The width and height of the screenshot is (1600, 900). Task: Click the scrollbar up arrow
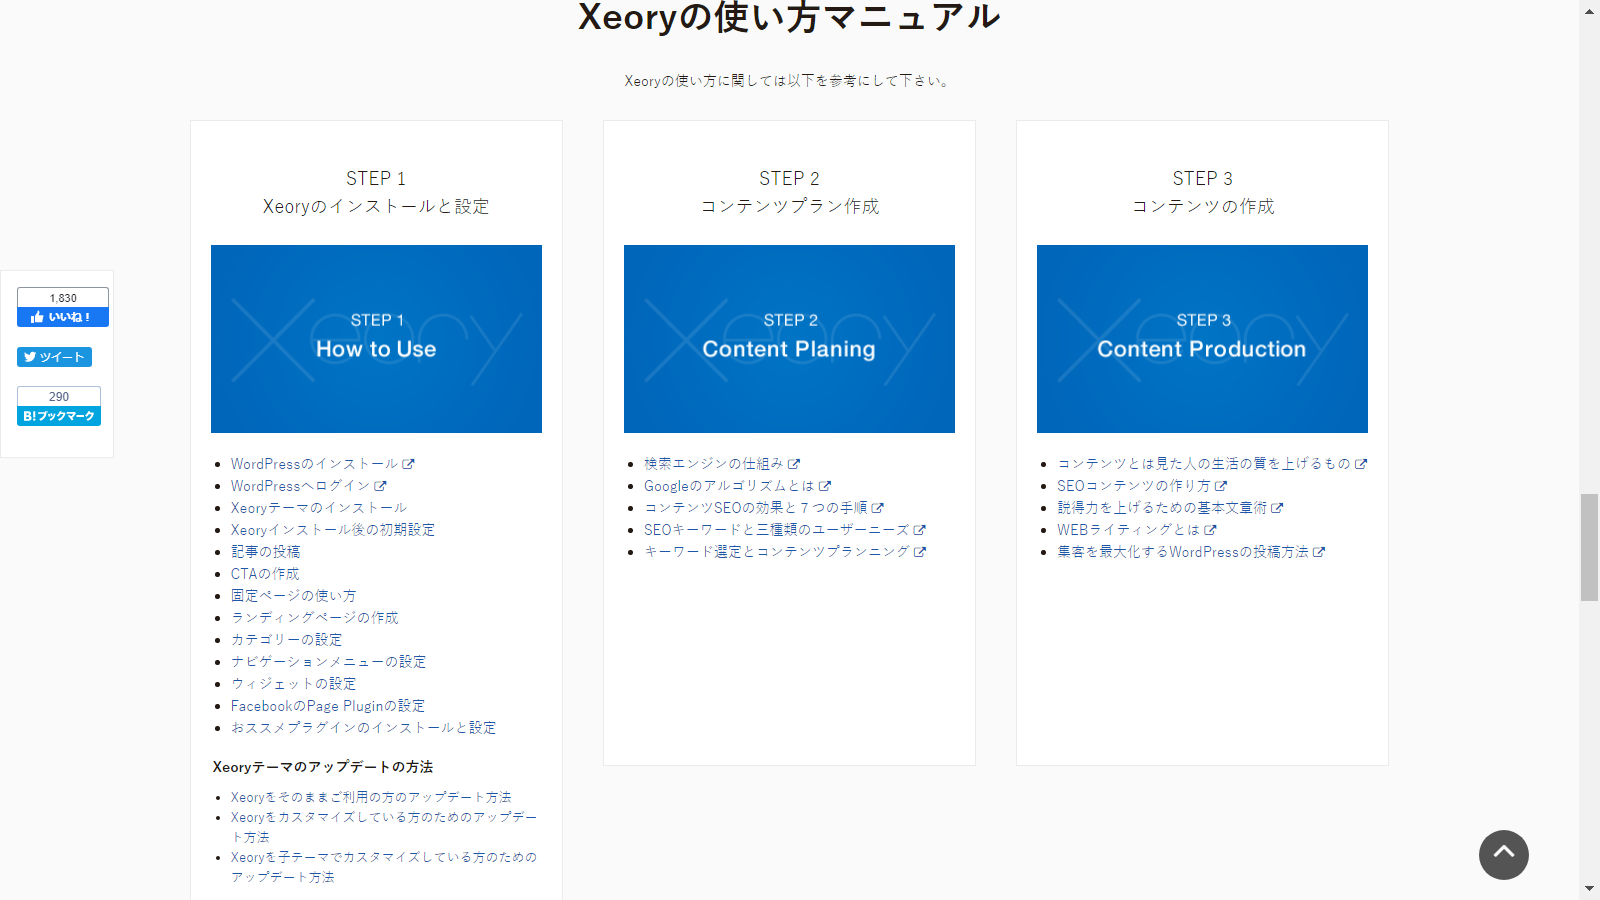tap(1590, 10)
